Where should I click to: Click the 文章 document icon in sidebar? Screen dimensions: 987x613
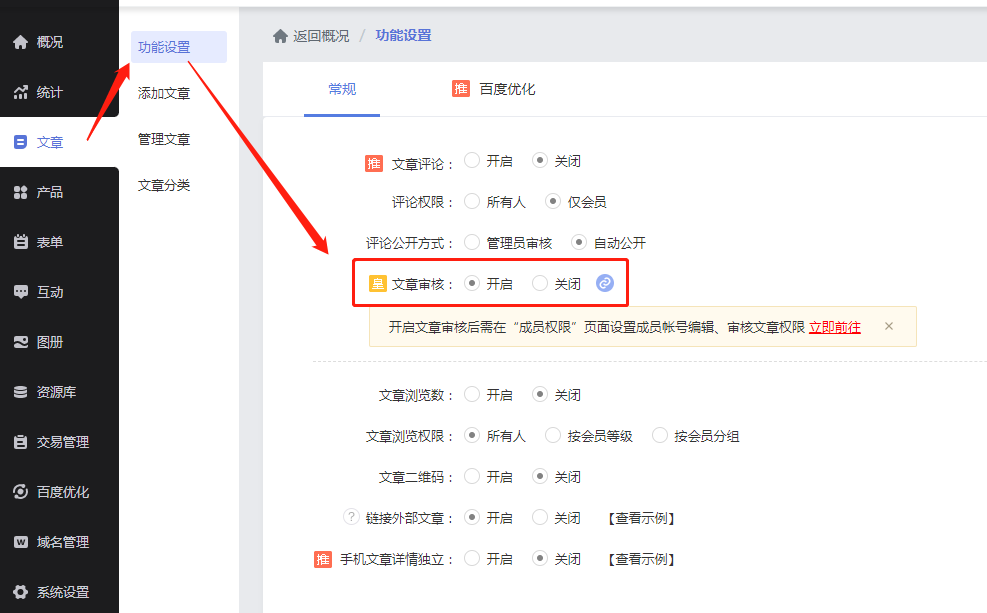(21, 142)
